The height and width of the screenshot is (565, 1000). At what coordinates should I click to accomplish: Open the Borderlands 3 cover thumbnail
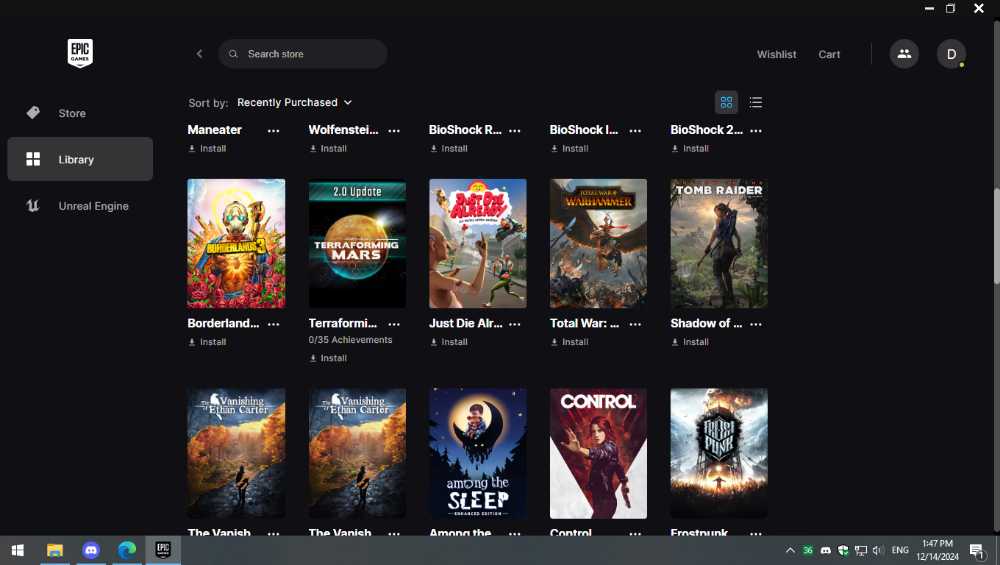(236, 244)
